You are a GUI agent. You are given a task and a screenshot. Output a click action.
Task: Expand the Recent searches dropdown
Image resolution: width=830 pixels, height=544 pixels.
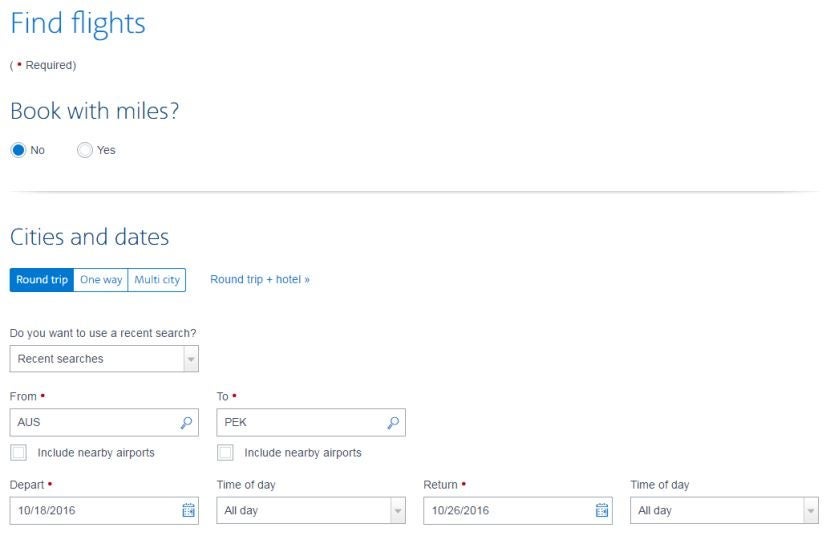pyautogui.click(x=104, y=359)
